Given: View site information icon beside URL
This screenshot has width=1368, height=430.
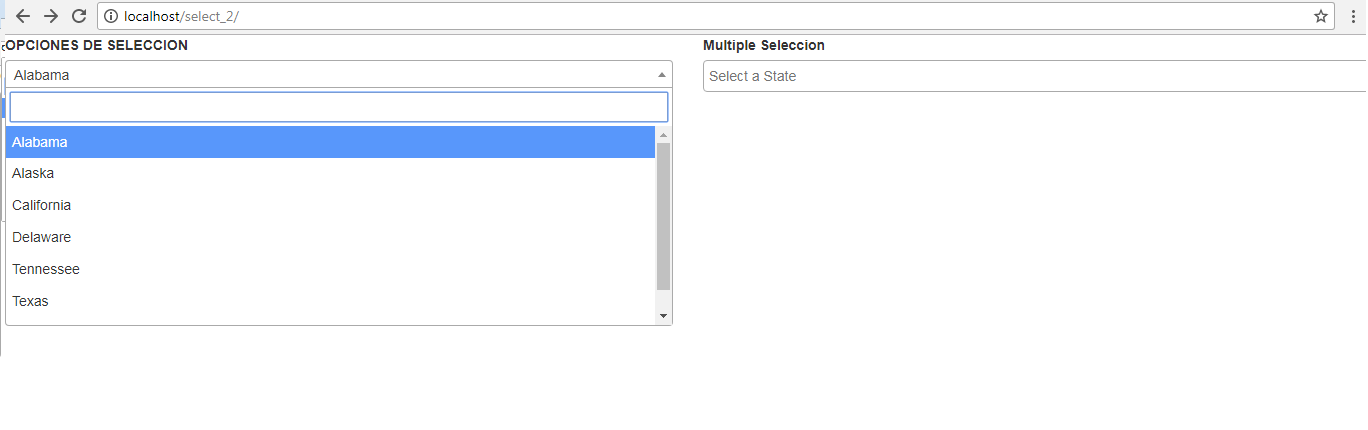Looking at the screenshot, I should [x=111, y=16].
